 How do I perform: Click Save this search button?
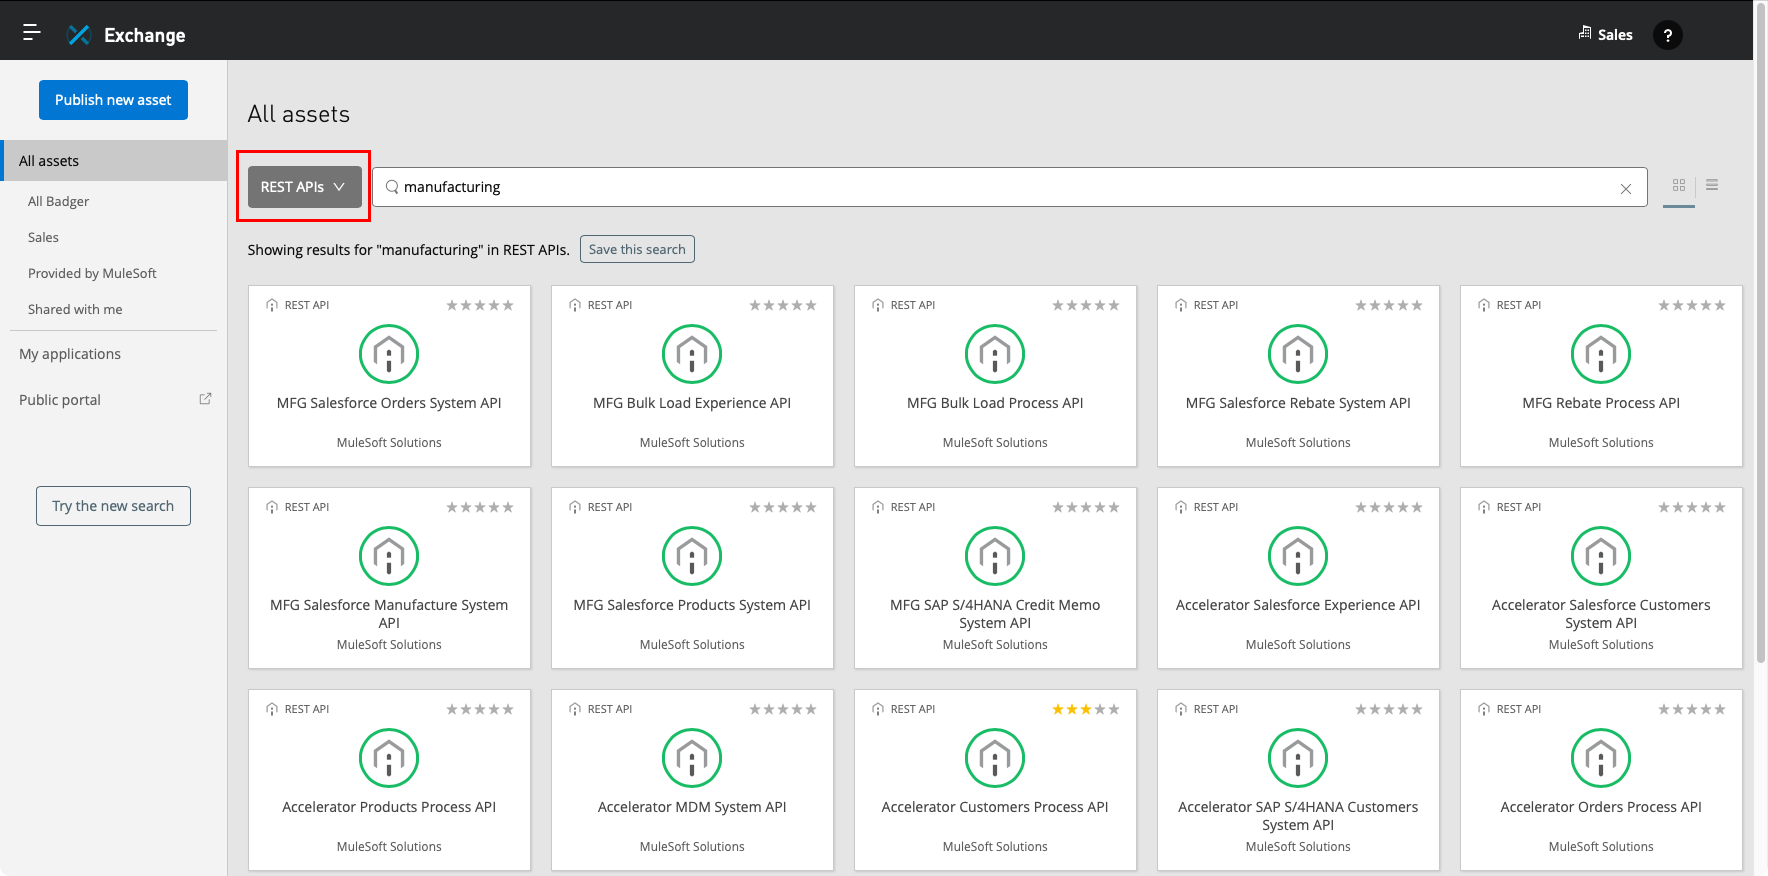[637, 249]
